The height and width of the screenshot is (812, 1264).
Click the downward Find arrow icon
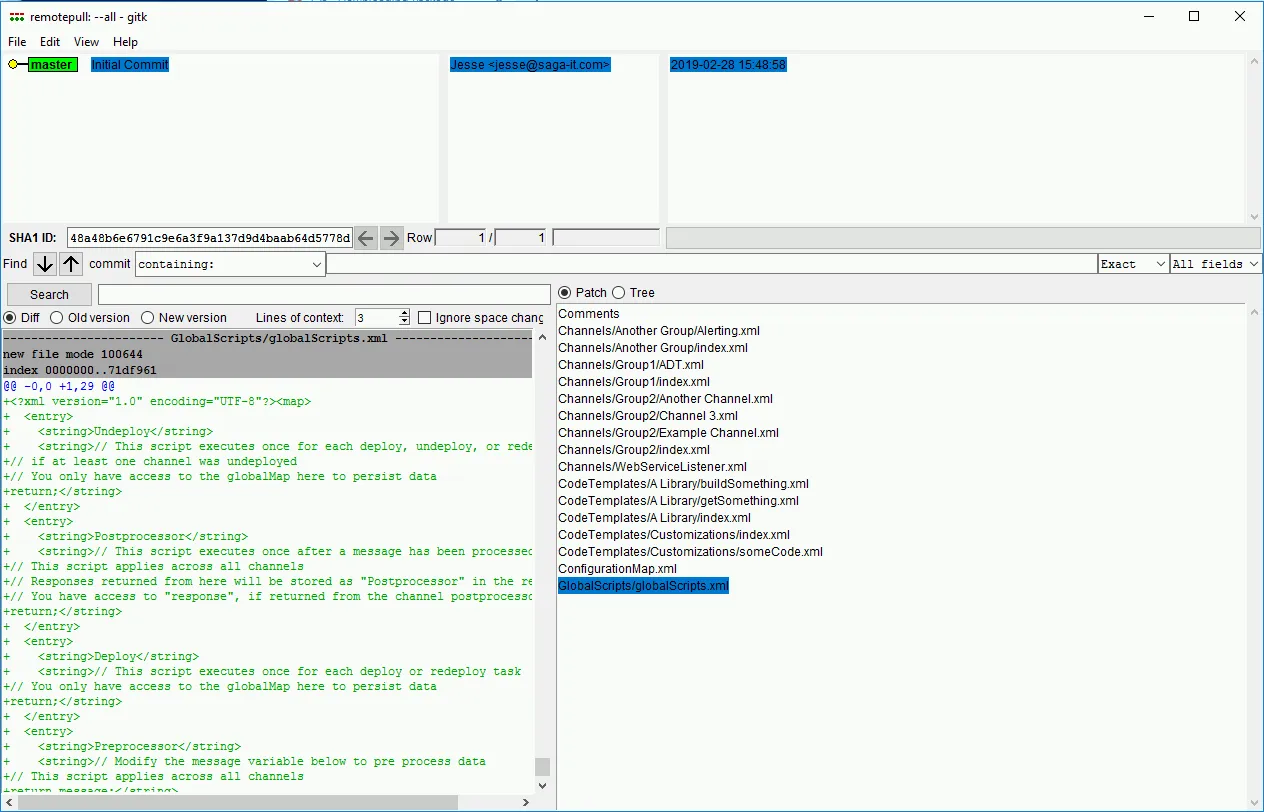pyautogui.click(x=44, y=264)
